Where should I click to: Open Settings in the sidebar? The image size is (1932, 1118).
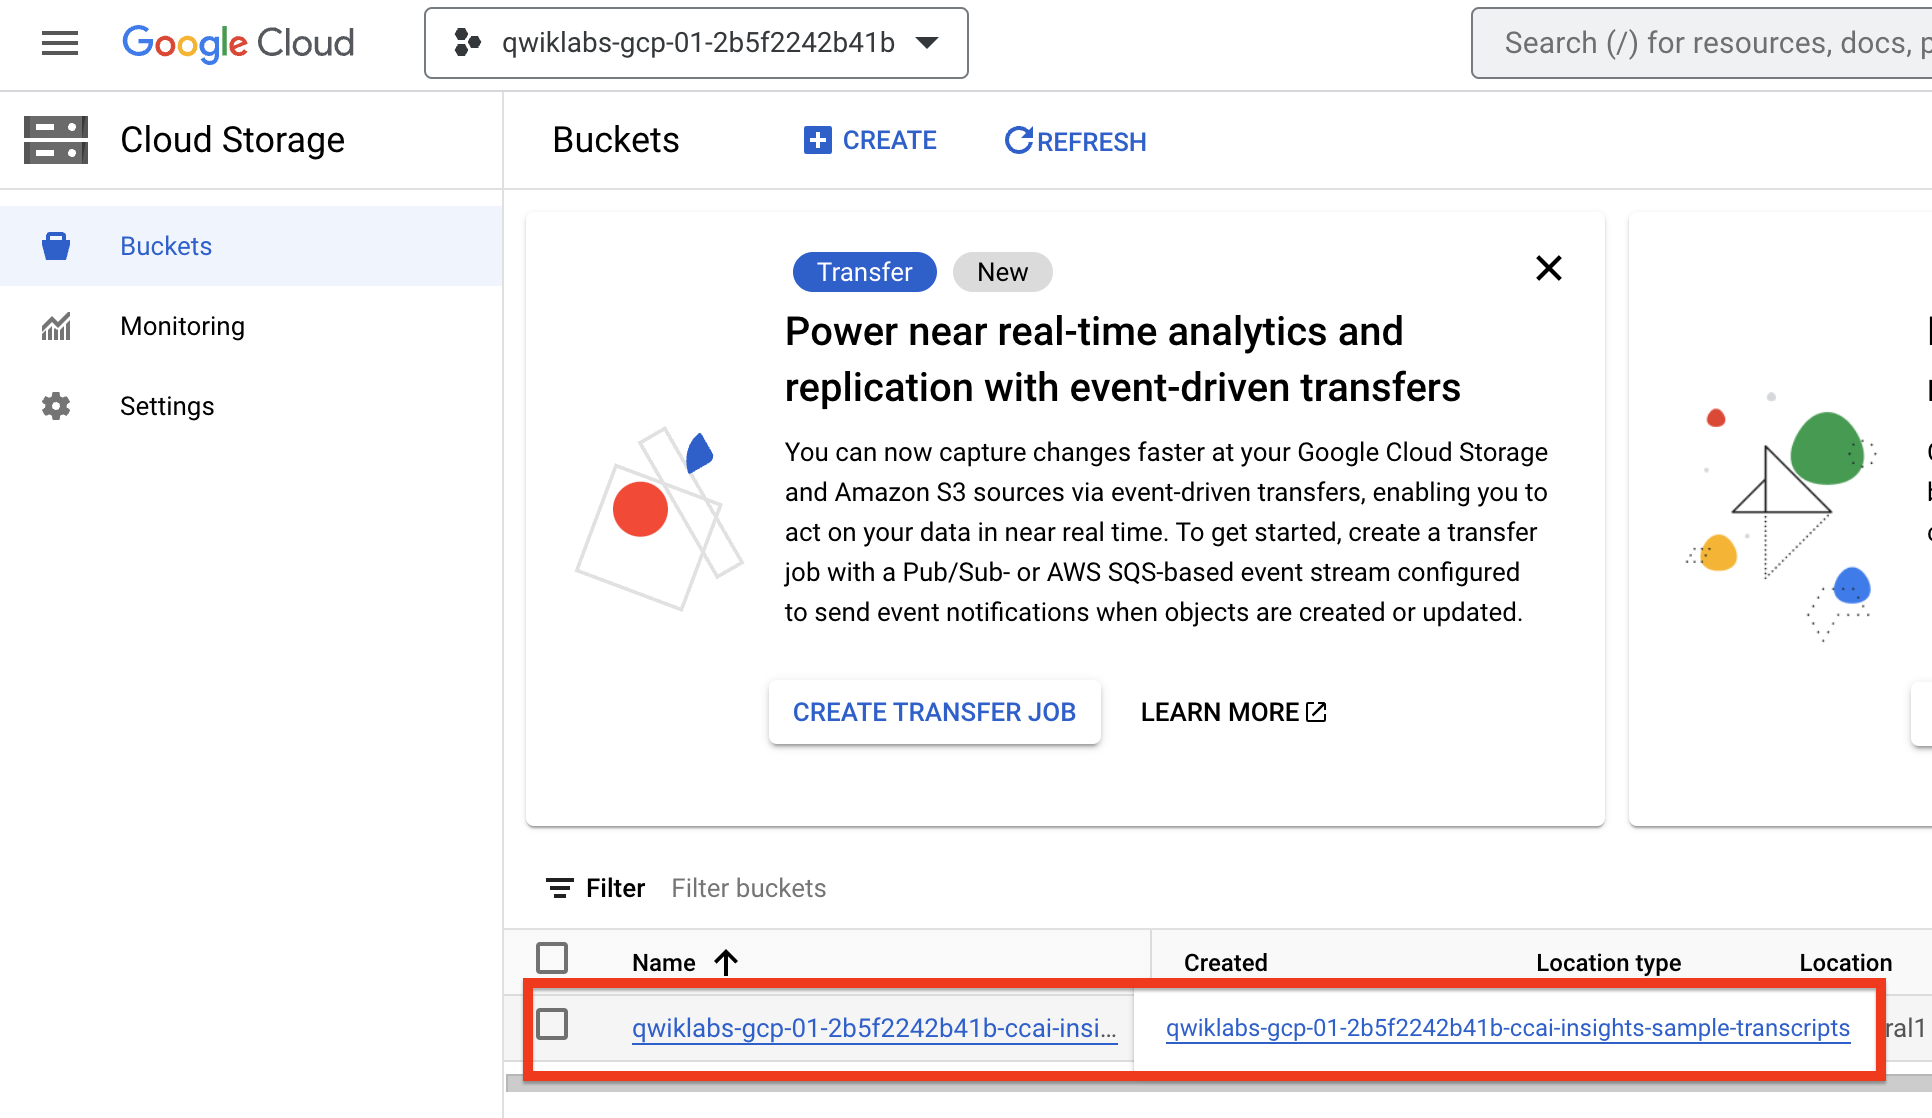pyautogui.click(x=251, y=406)
